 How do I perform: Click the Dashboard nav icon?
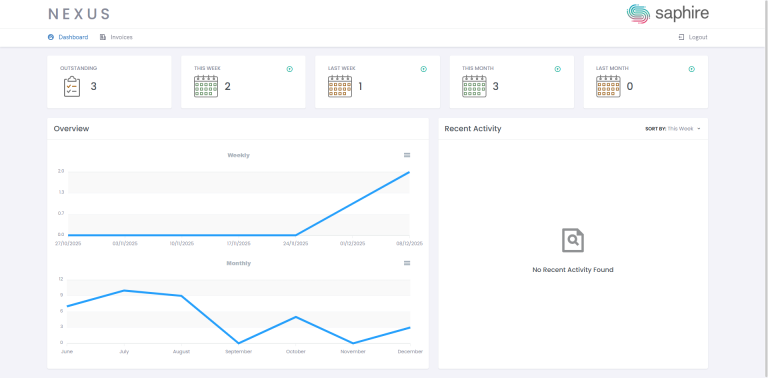click(x=51, y=37)
